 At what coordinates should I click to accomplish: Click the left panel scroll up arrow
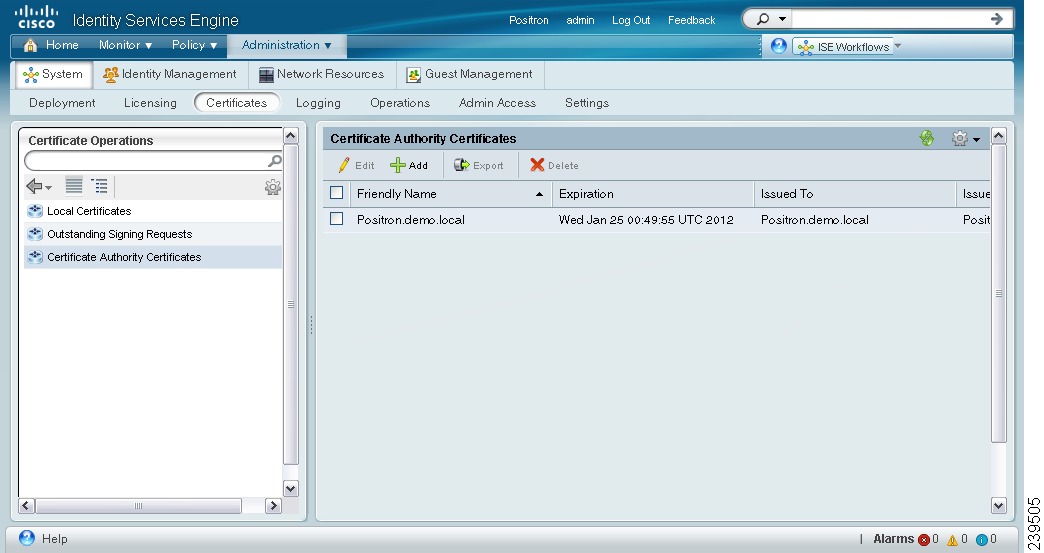point(291,136)
